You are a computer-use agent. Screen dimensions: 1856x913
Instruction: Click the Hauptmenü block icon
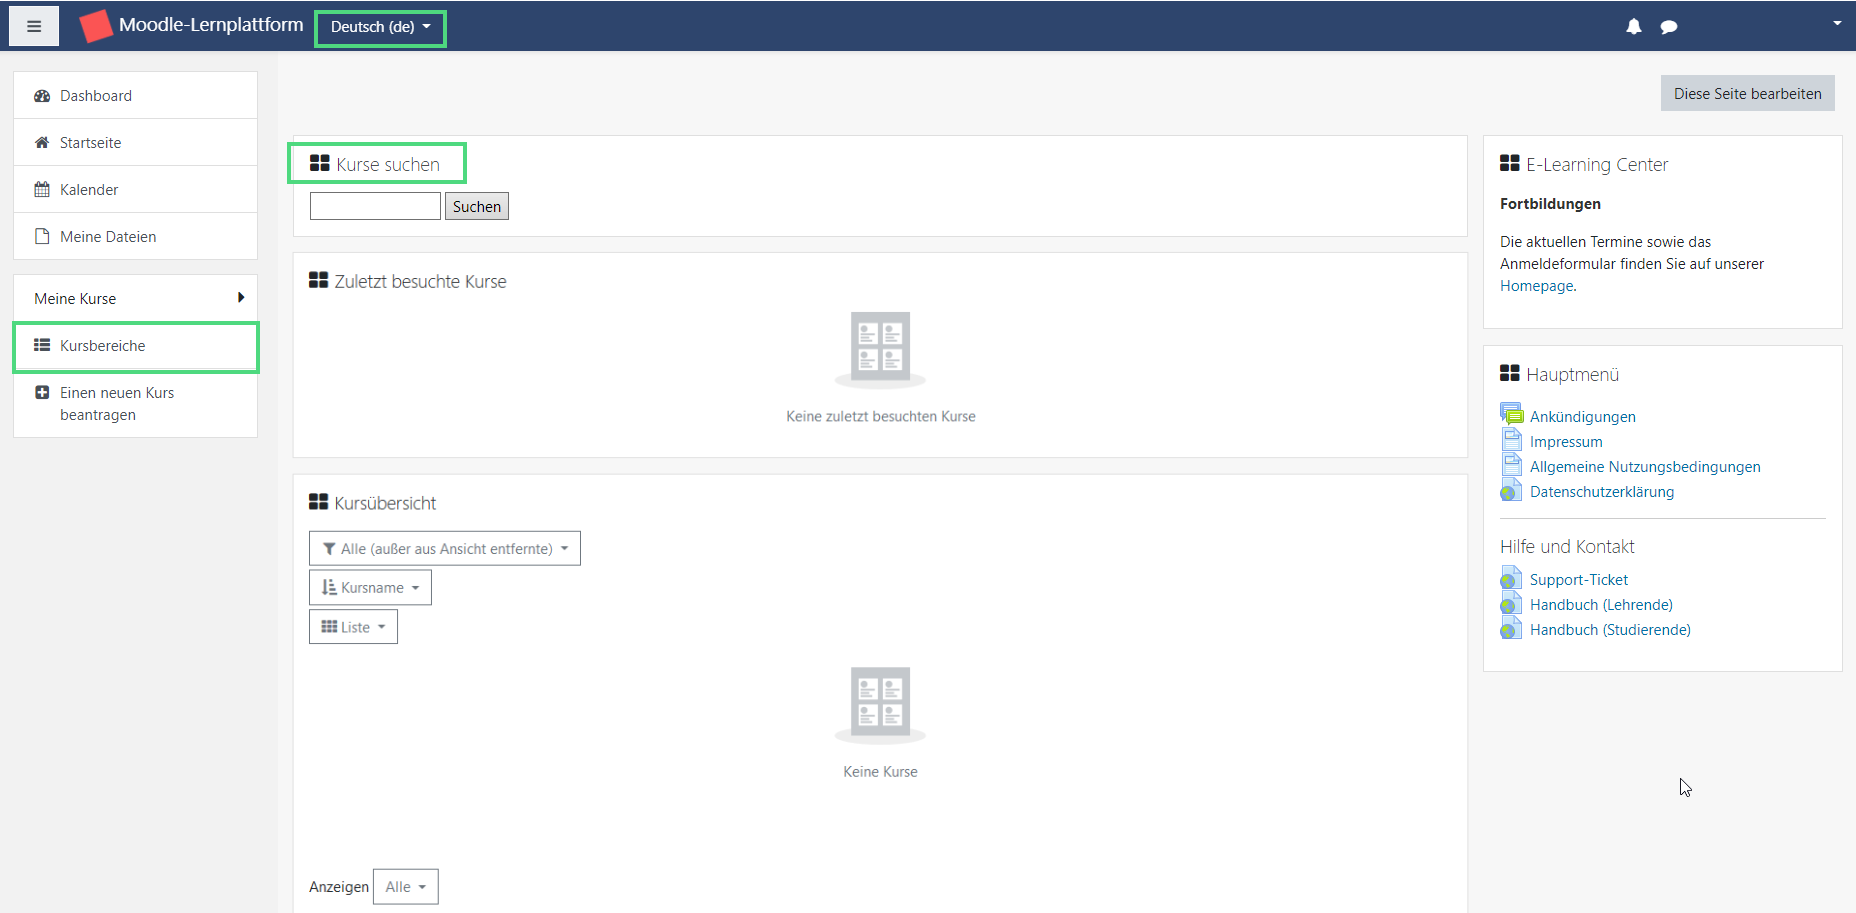point(1510,373)
